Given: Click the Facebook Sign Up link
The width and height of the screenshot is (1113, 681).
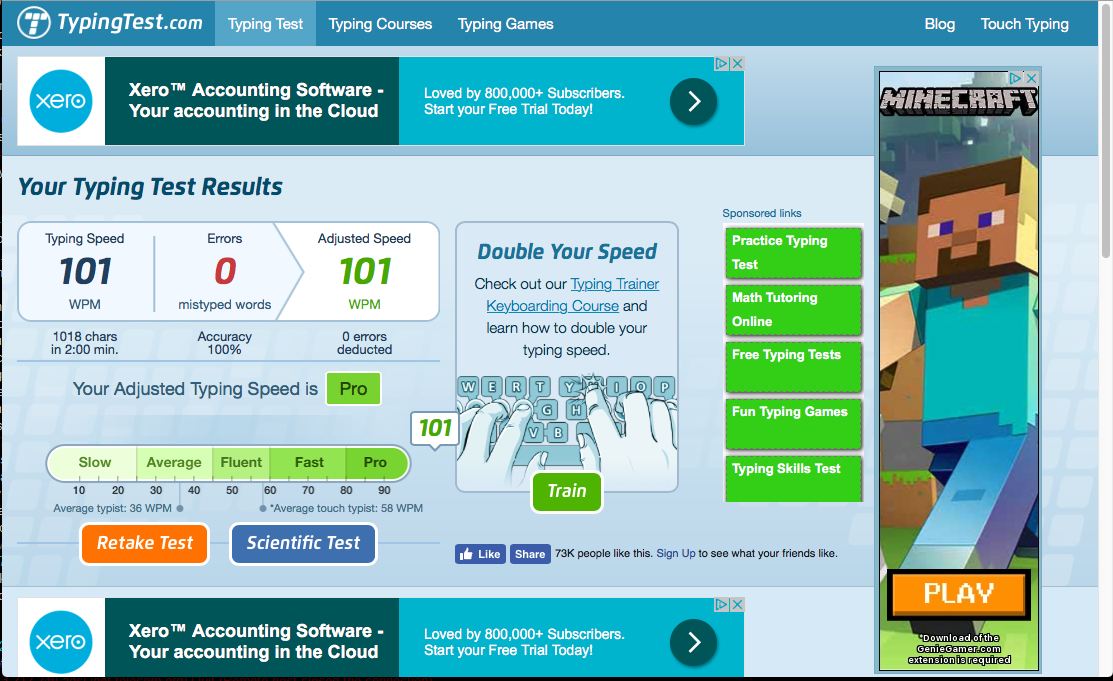Looking at the screenshot, I should 676,553.
